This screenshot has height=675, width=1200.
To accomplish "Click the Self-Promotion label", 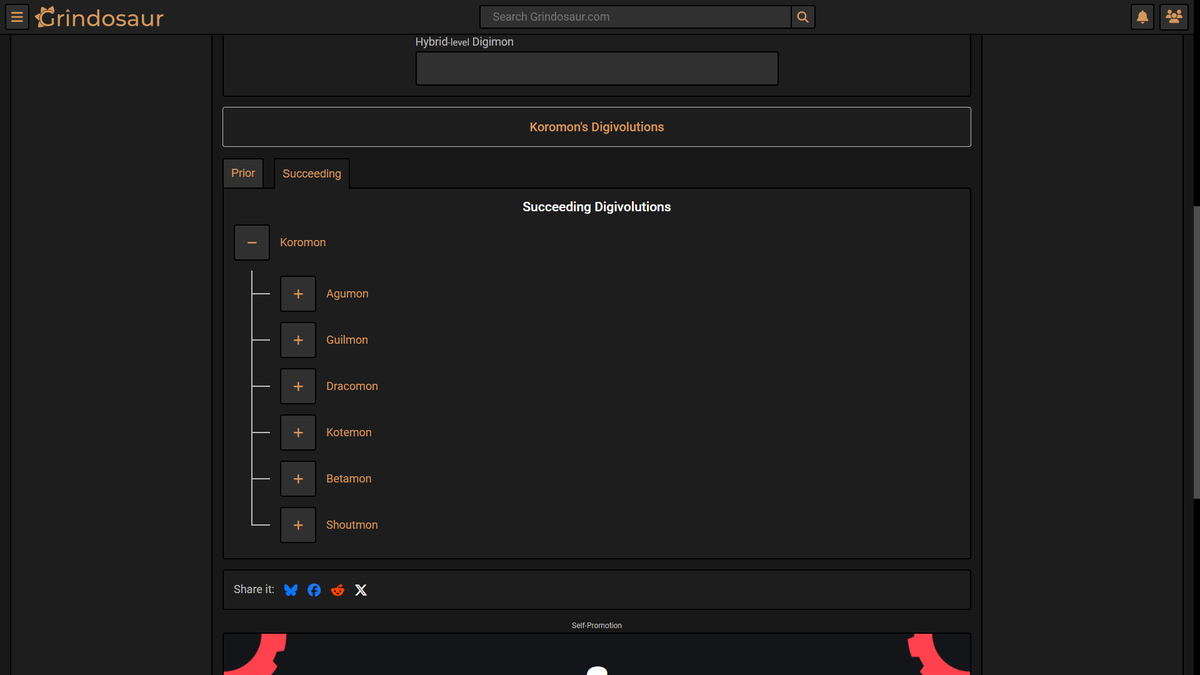I will click(597, 626).
